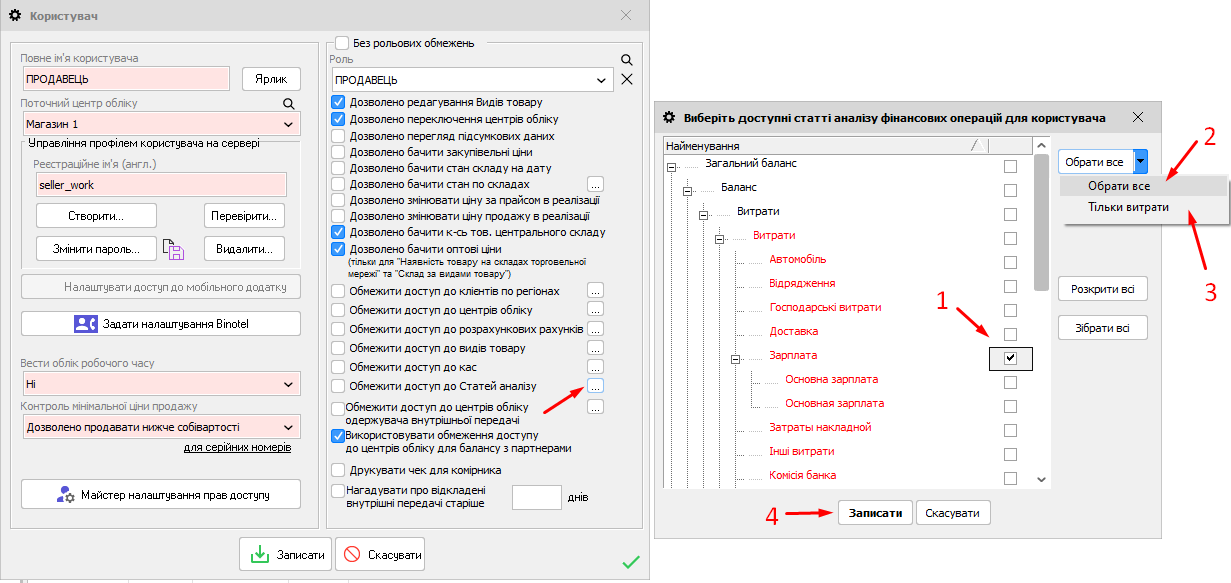Open the ellipsis button for доступ до кас
The width and height of the screenshot is (1231, 583).
[595, 367]
